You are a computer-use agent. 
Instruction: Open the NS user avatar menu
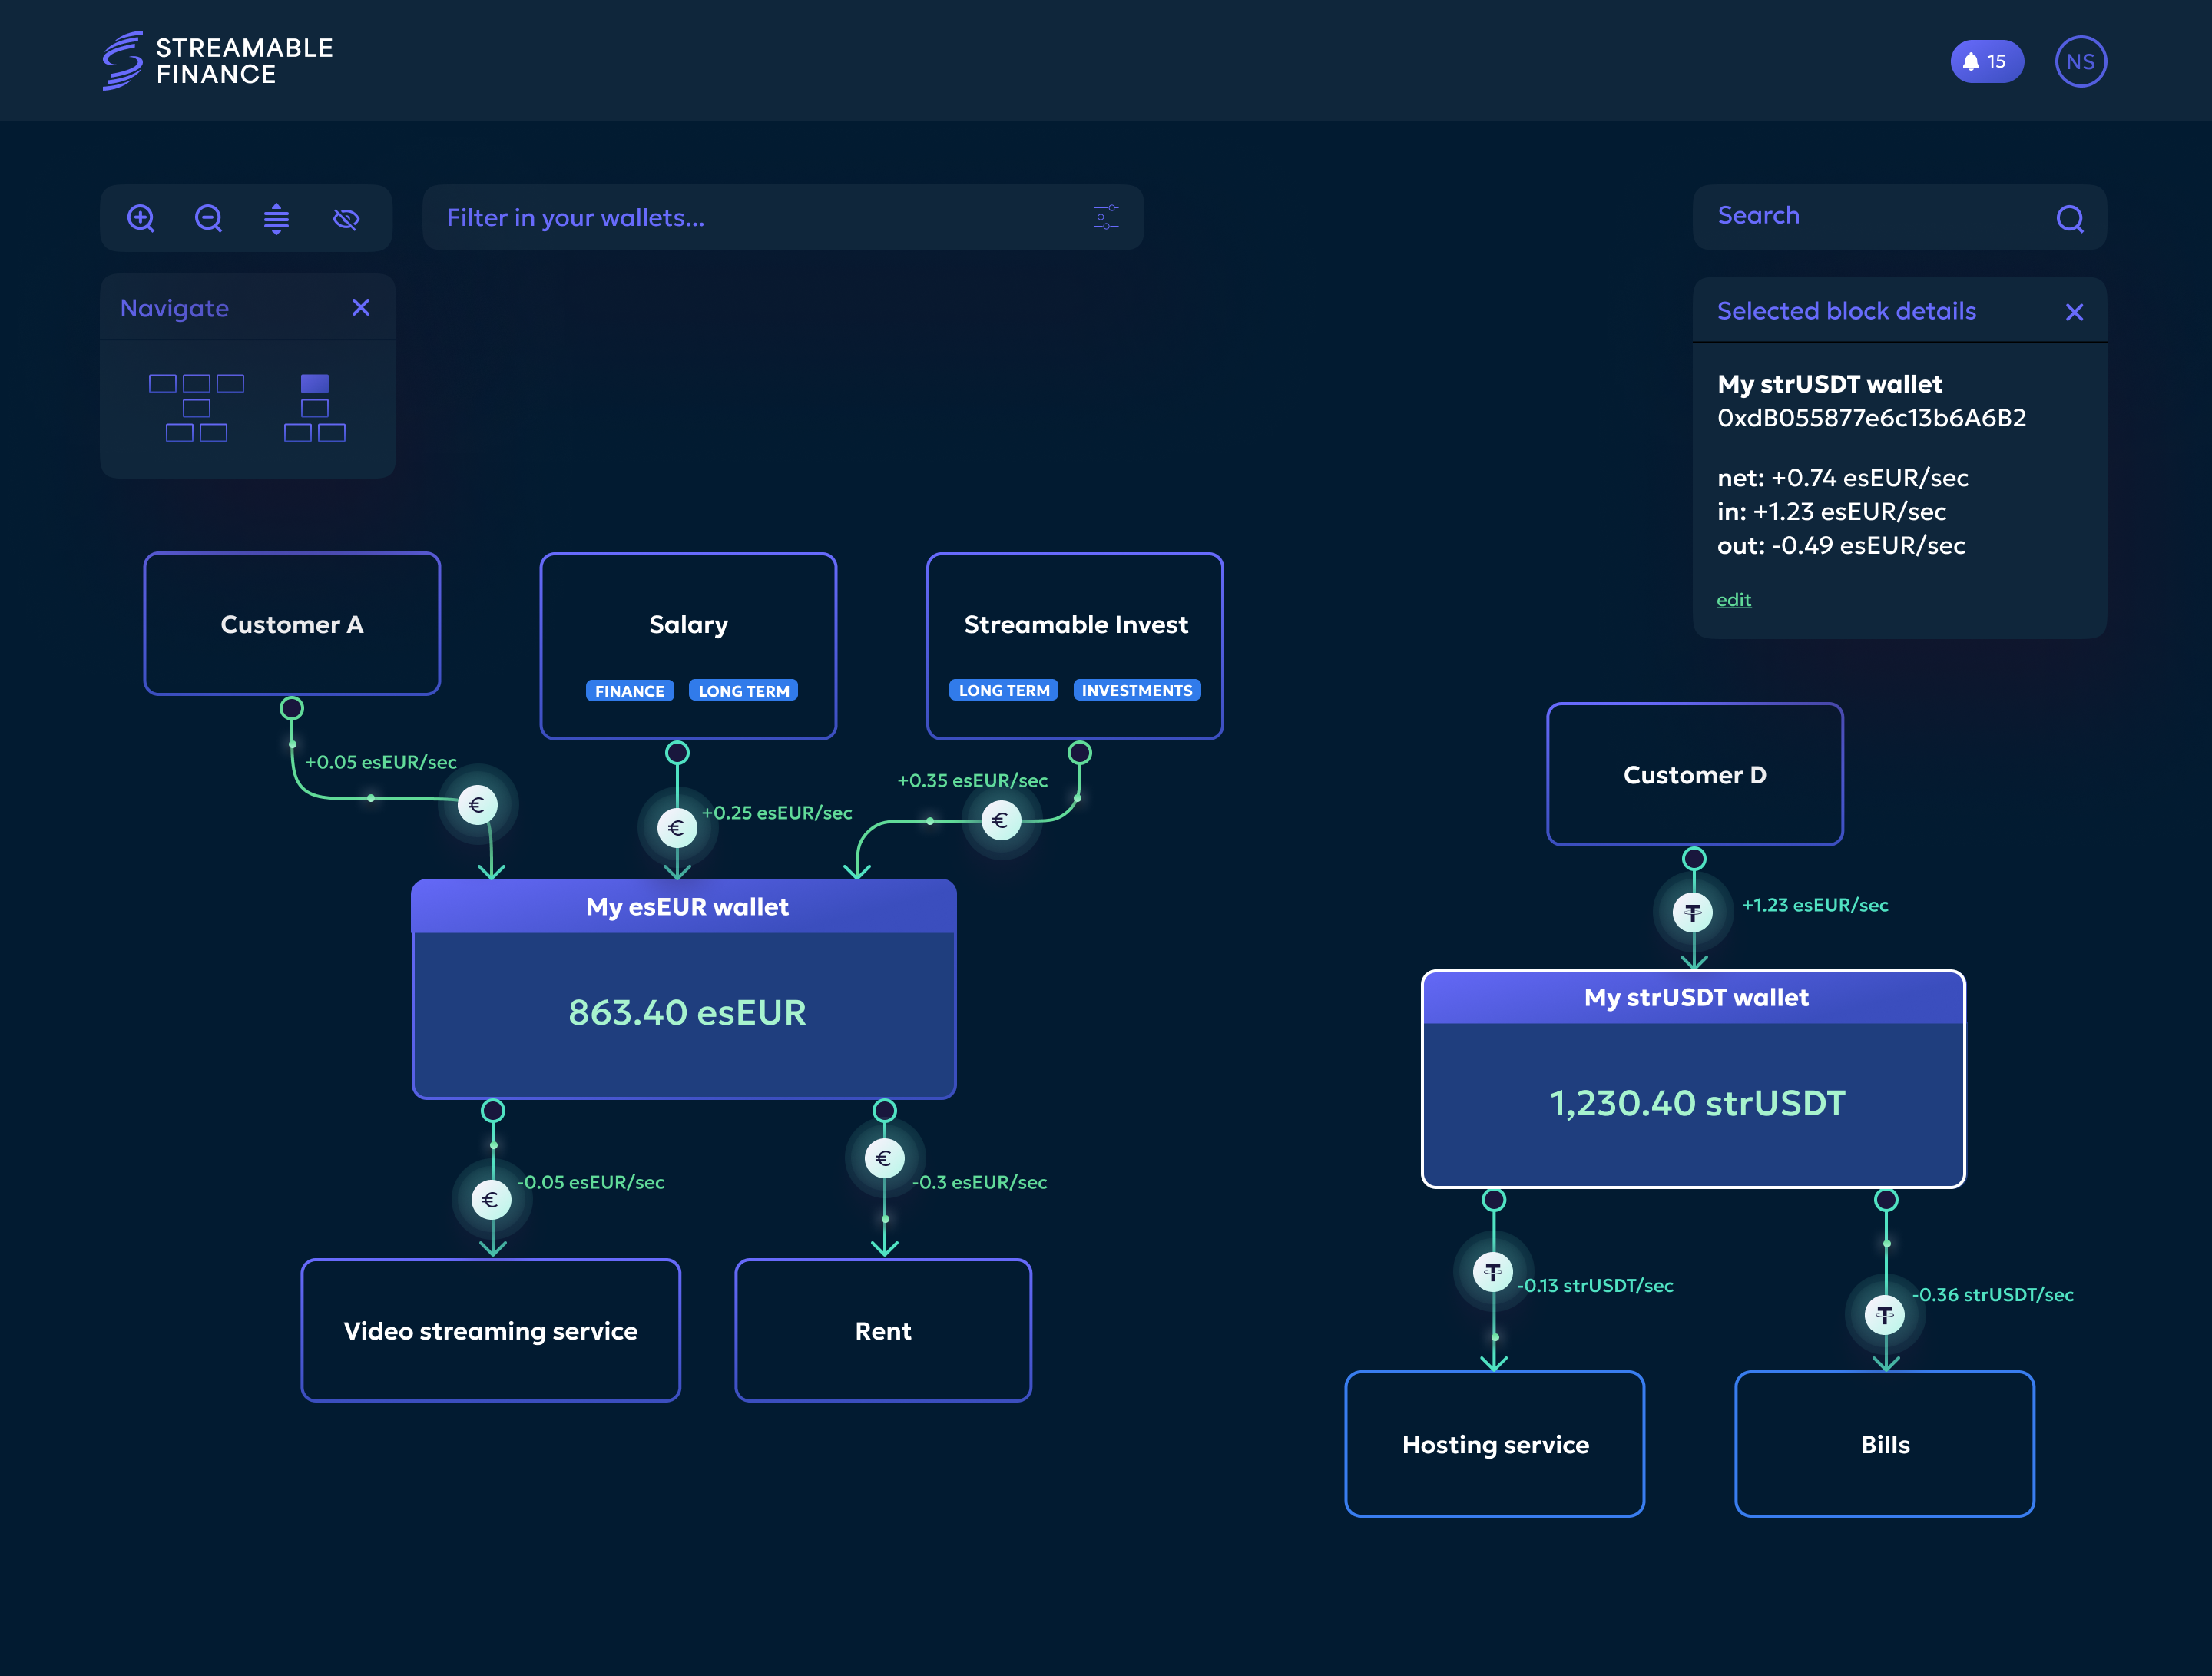pos(2080,62)
